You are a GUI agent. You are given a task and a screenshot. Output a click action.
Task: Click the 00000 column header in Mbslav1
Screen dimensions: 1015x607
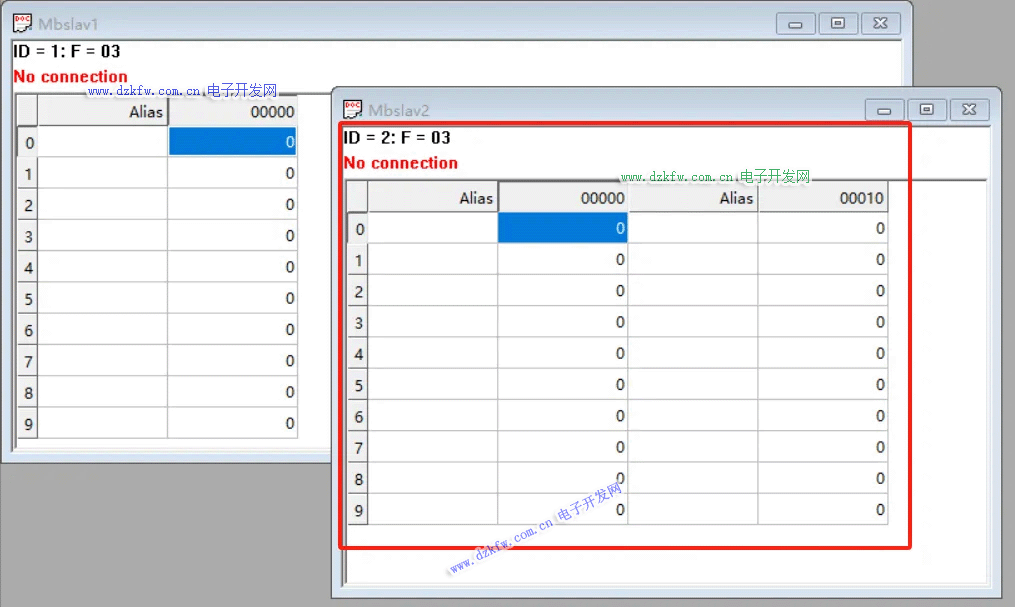(232, 111)
